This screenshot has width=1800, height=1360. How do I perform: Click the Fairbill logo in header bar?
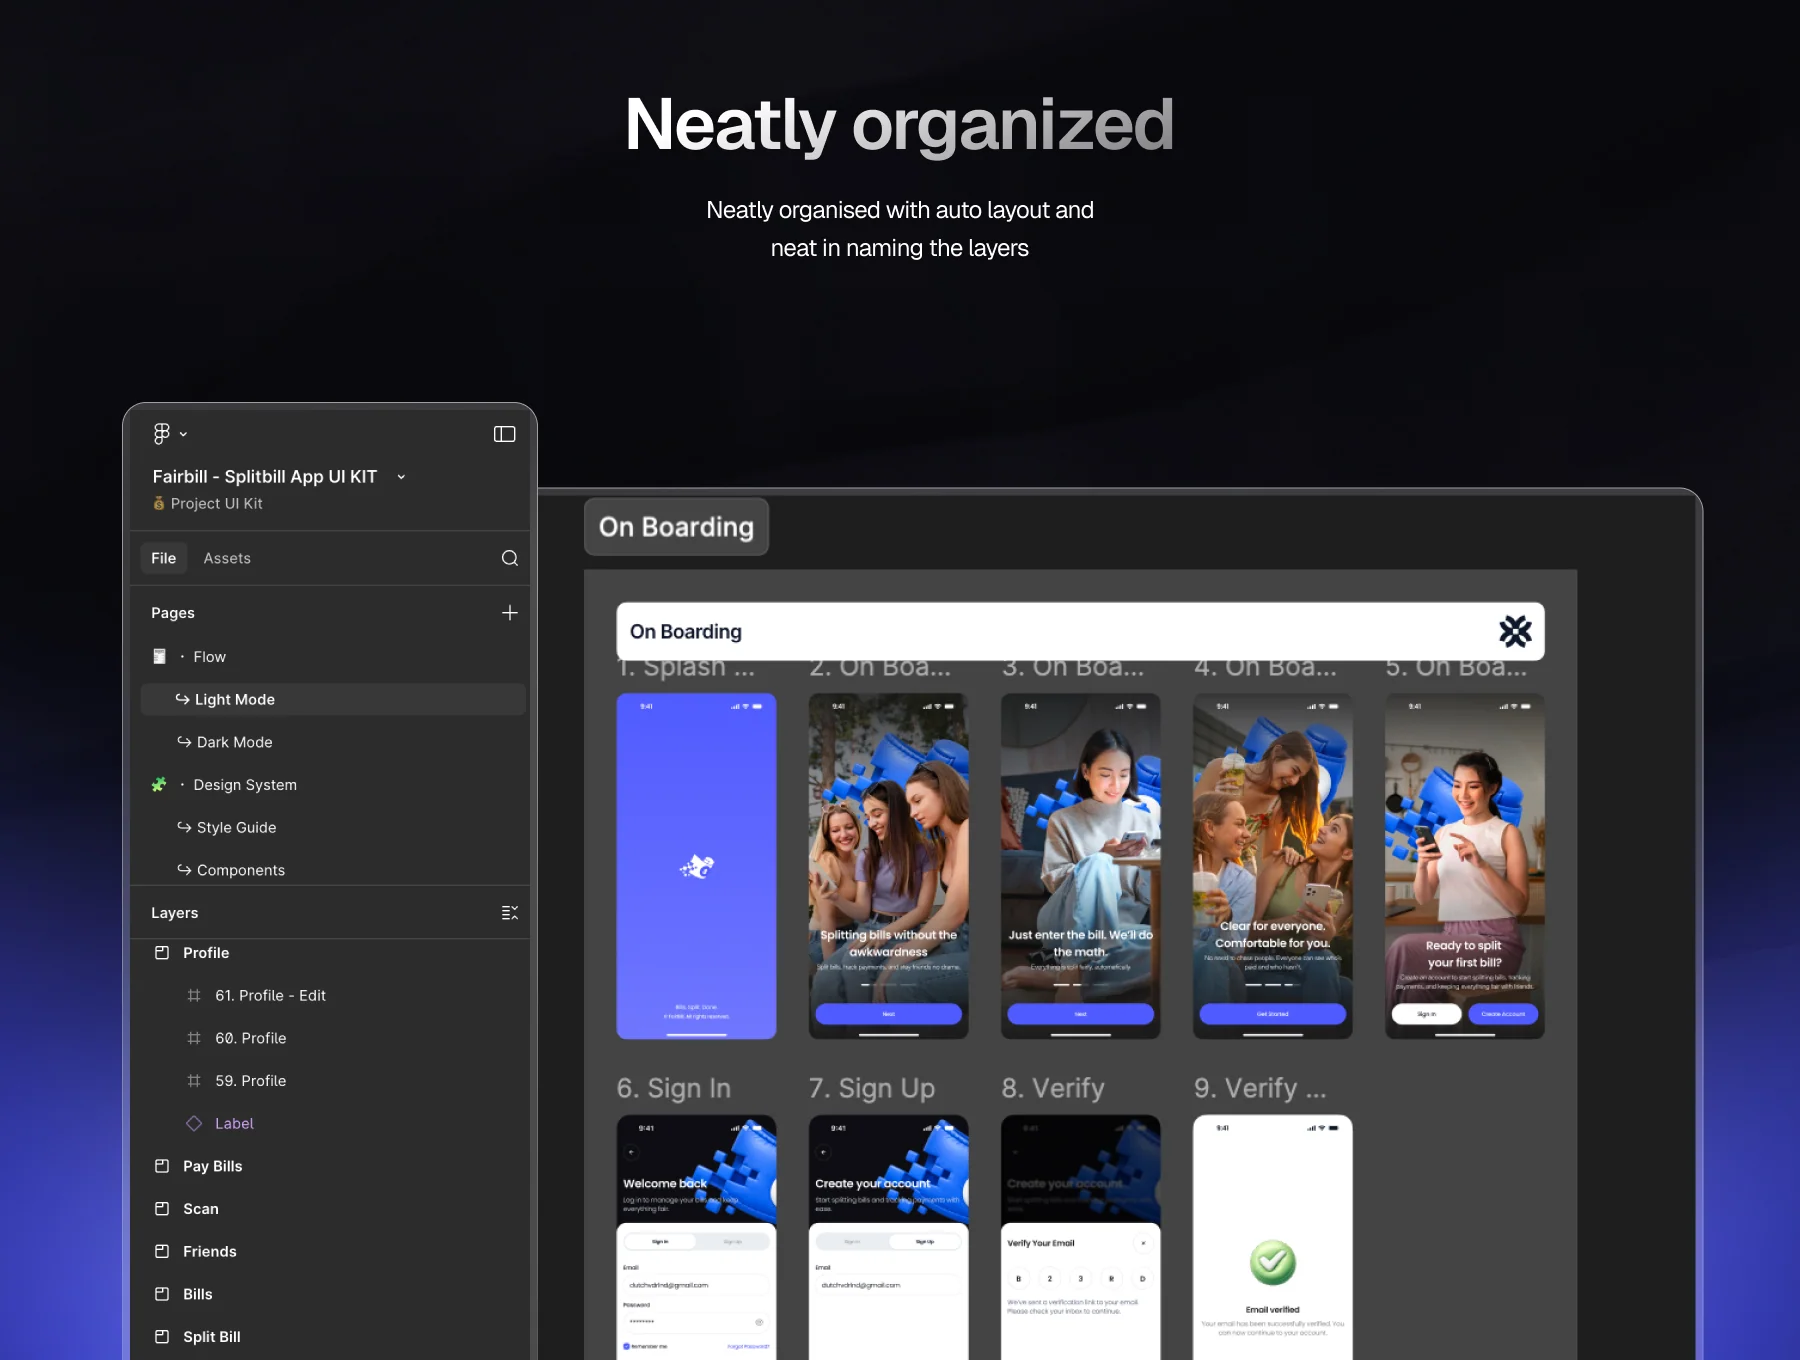(x=1515, y=631)
